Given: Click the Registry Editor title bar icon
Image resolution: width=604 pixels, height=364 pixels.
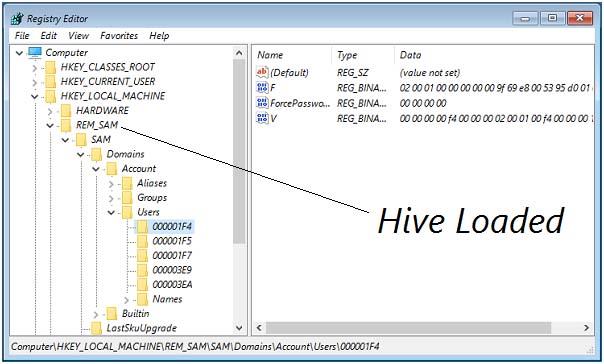Looking at the screenshot, I should point(17,18).
